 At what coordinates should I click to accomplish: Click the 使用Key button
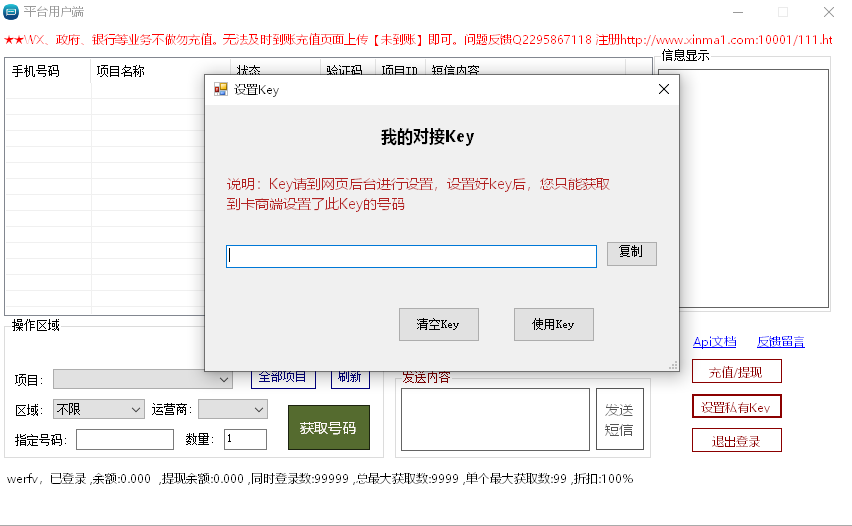point(553,324)
